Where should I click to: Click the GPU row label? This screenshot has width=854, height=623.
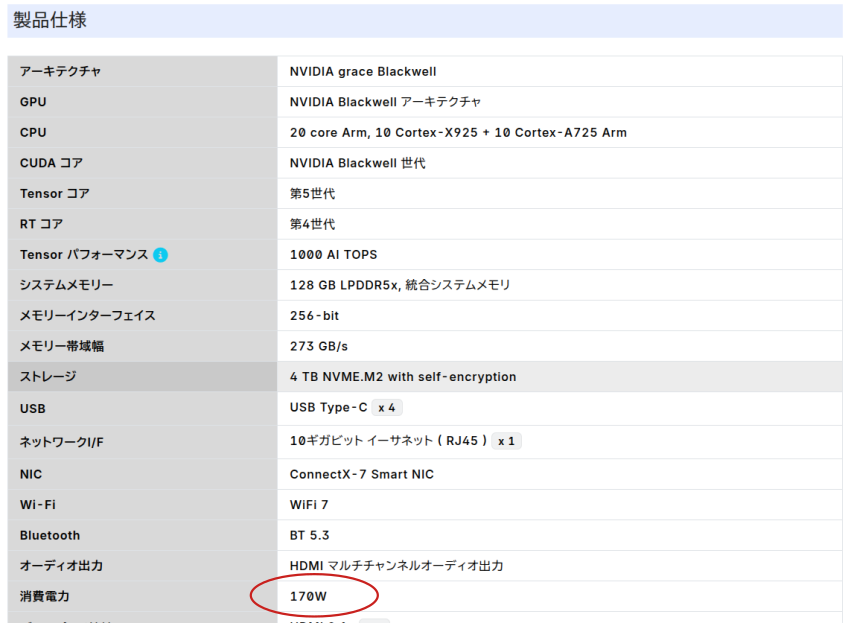click(x=33, y=102)
